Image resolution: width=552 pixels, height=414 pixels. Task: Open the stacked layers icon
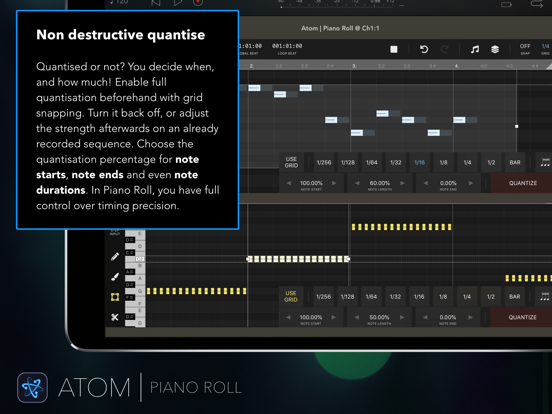[495, 49]
